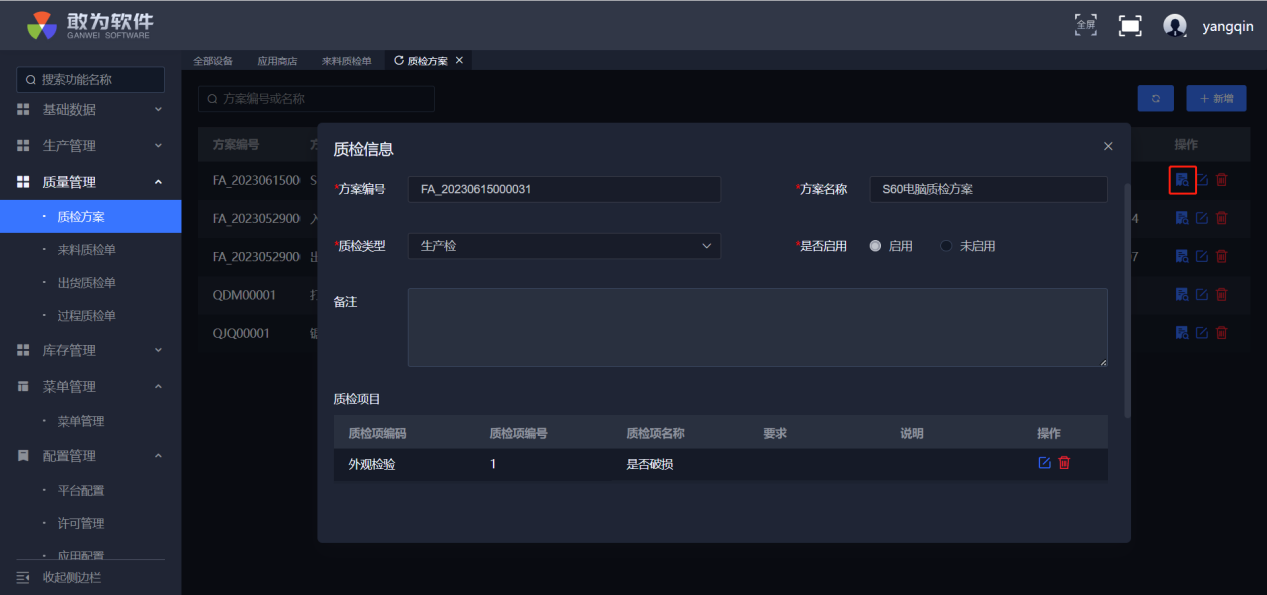Click QJQ00001 cell in table

tap(241, 333)
